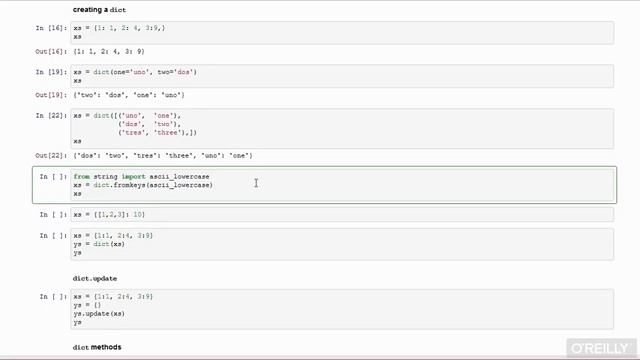
Task: Click output Out[22] with 'dos': 'two'
Action: coord(163,156)
